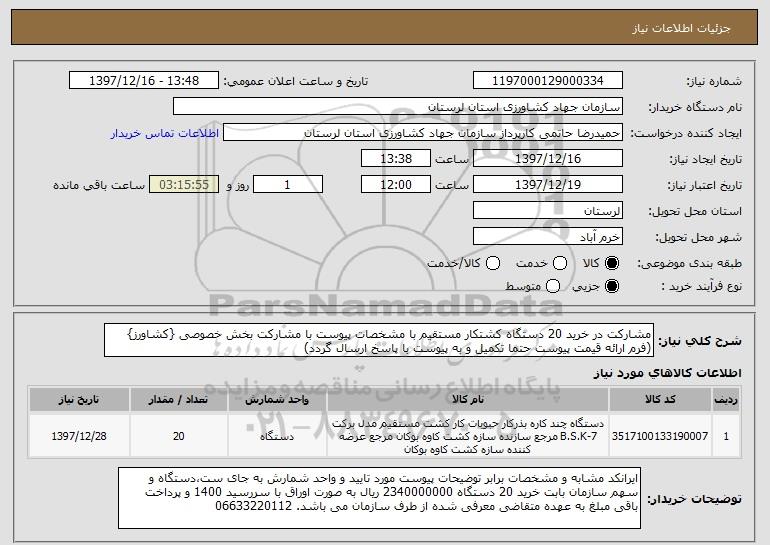The width and height of the screenshot is (770, 545).
Task: Click the unit cell دستگاه
Action: point(277,436)
